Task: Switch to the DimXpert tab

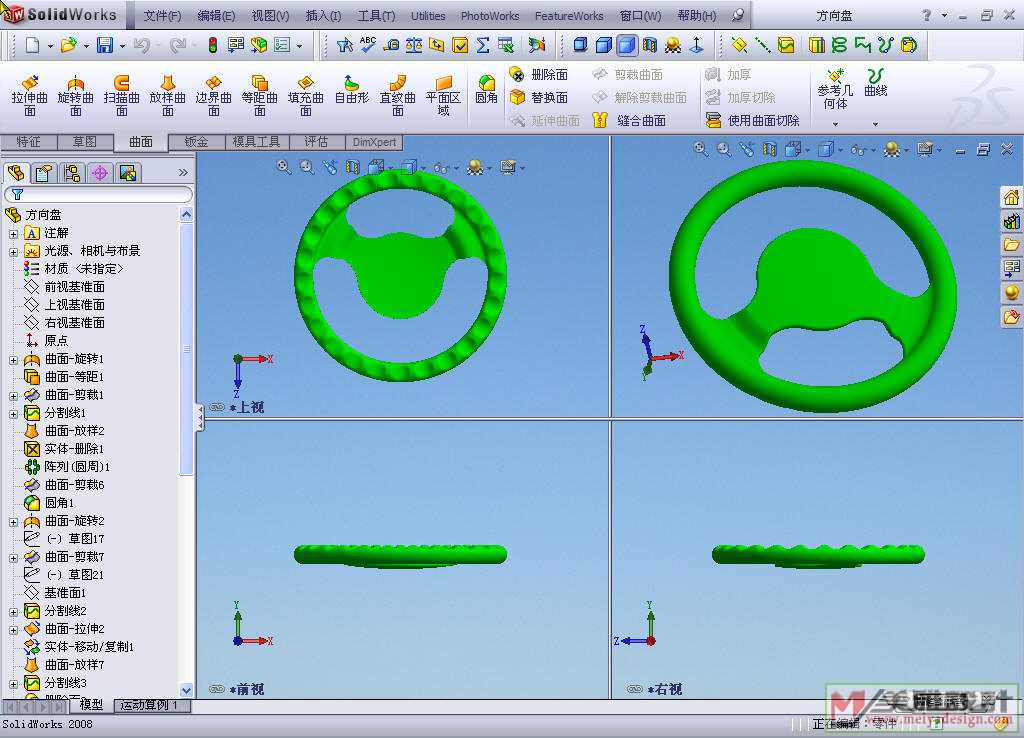Action: [374, 142]
